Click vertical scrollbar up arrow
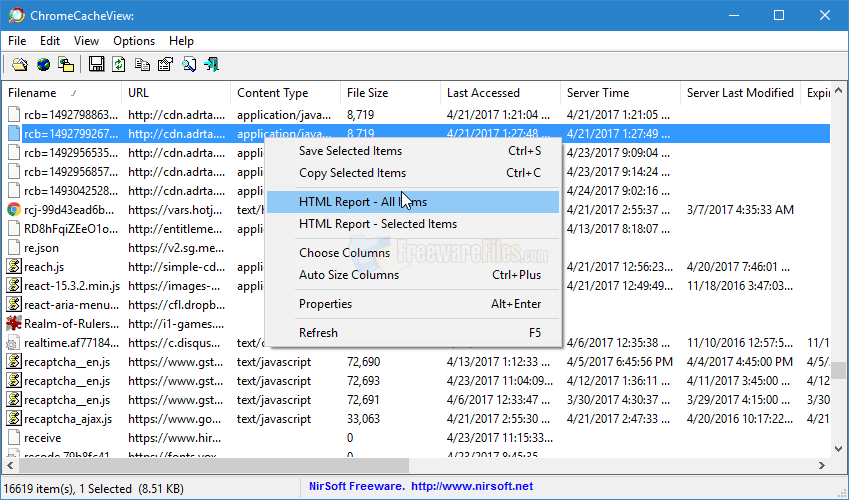The height and width of the screenshot is (500, 849). 839,90
